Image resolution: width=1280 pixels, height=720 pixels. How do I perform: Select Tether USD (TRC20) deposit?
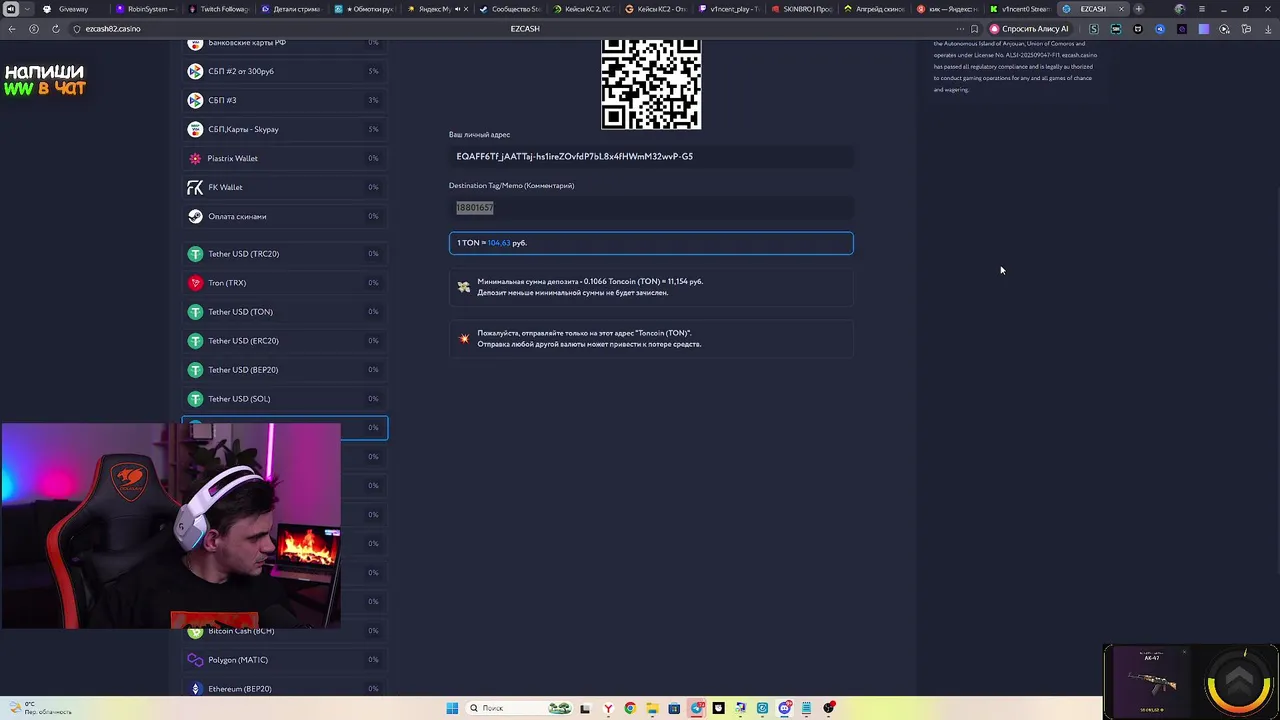pos(285,254)
